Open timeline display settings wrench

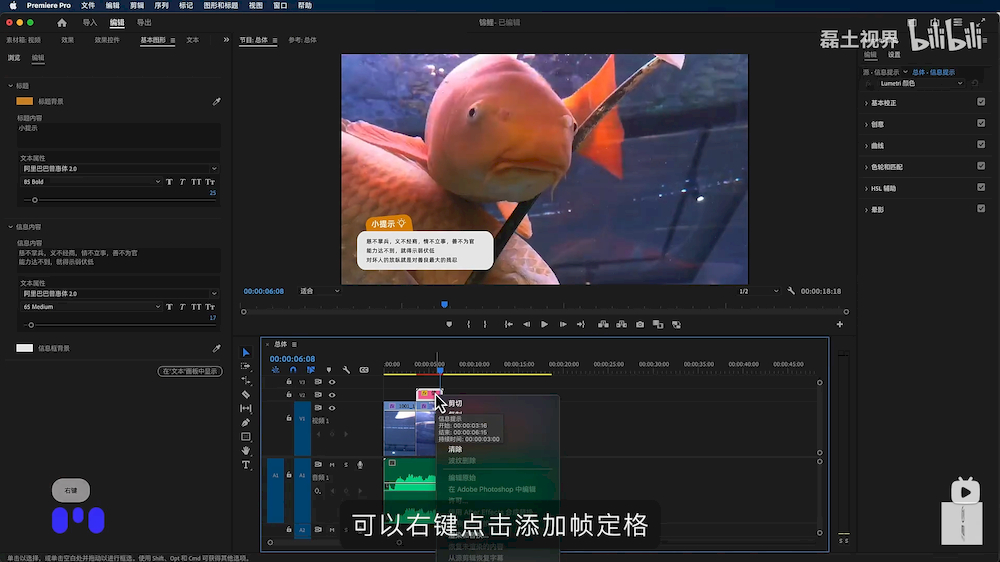tap(346, 370)
